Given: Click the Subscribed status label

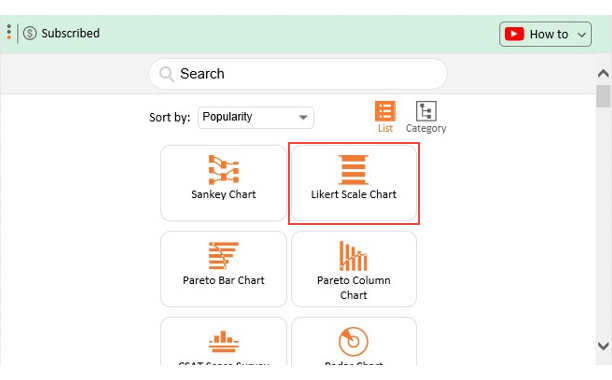Looking at the screenshot, I should click(x=70, y=33).
